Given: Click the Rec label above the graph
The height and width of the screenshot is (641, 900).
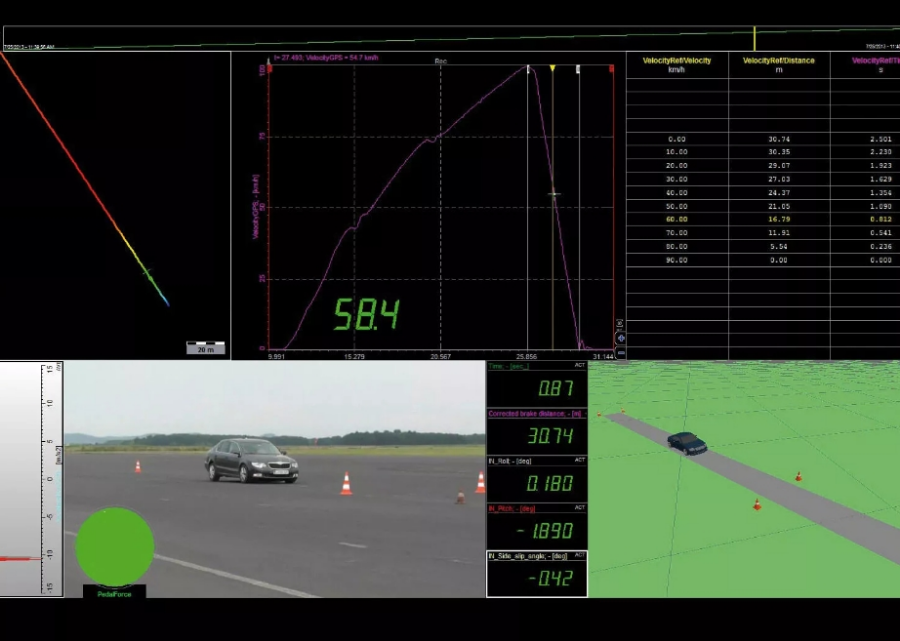Looking at the screenshot, I should click(441, 61).
